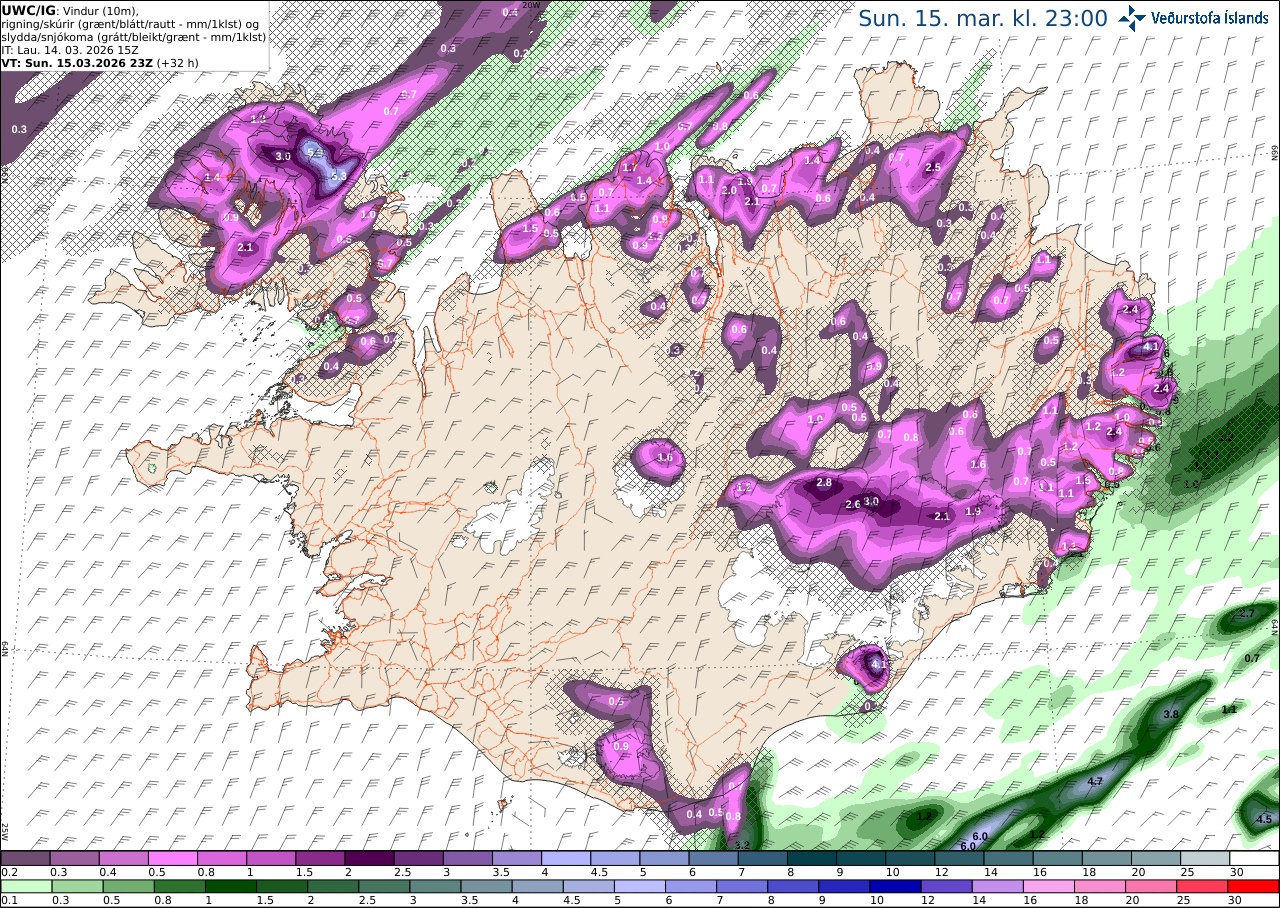
Task: Click the '0.1' label in the legend
Action: [x=8, y=900]
